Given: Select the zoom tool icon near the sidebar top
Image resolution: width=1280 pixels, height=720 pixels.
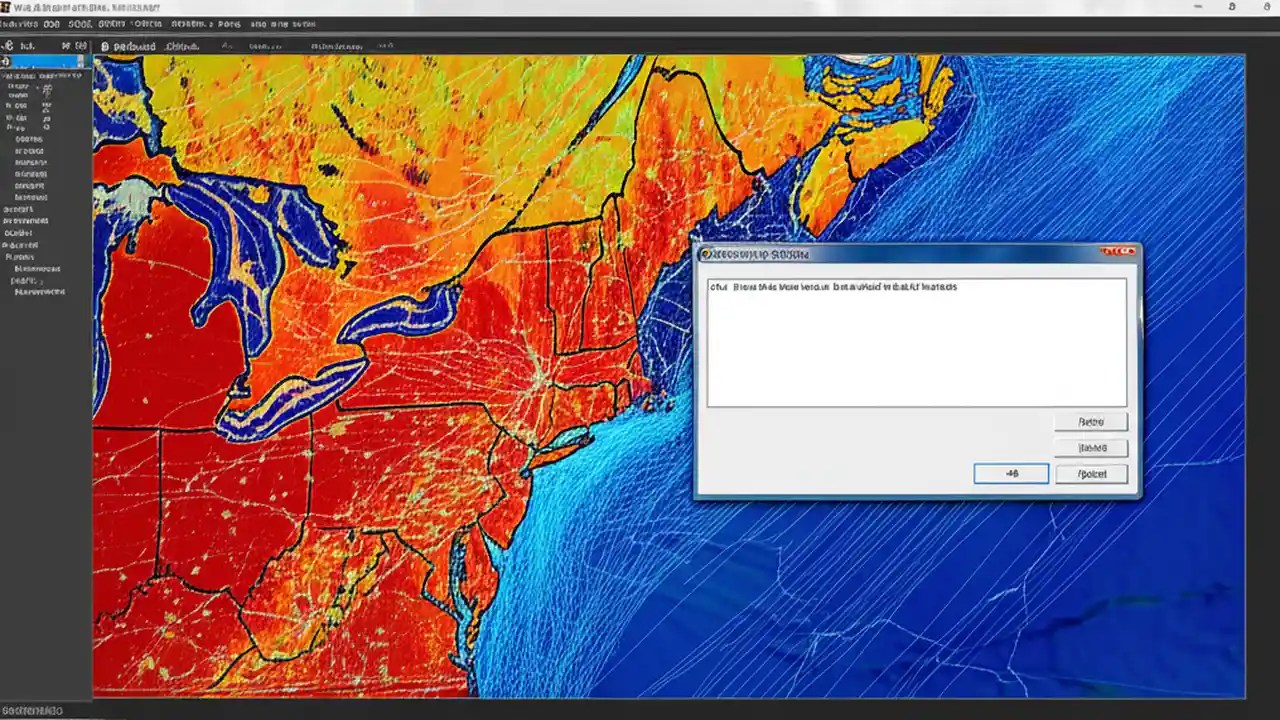Looking at the screenshot, I should pos(80,45).
